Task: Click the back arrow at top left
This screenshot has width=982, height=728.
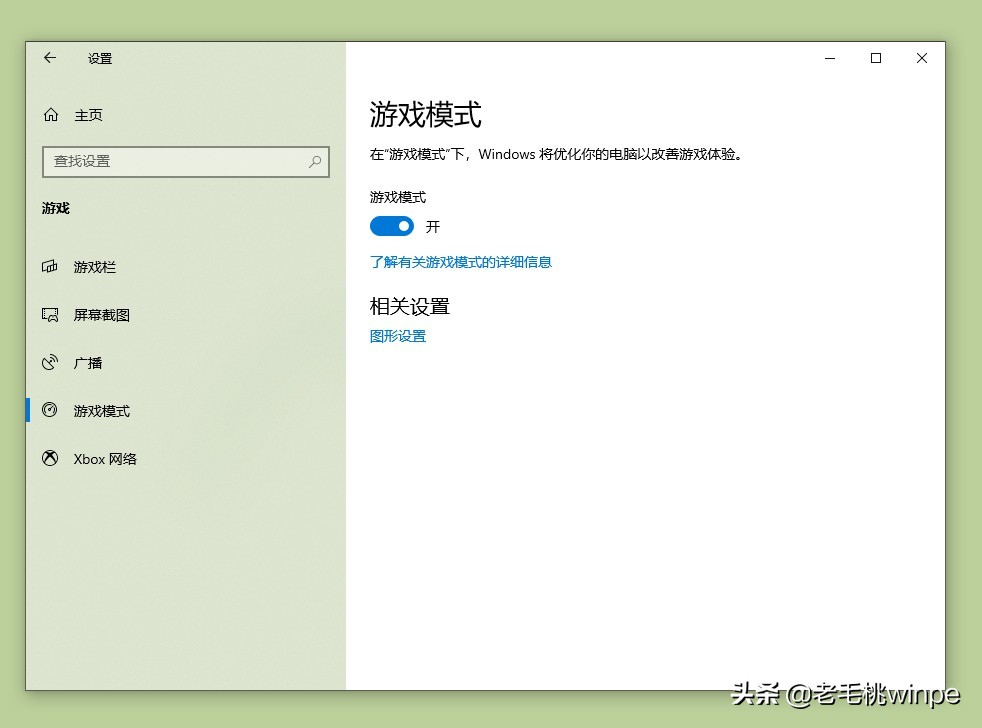Action: (49, 58)
